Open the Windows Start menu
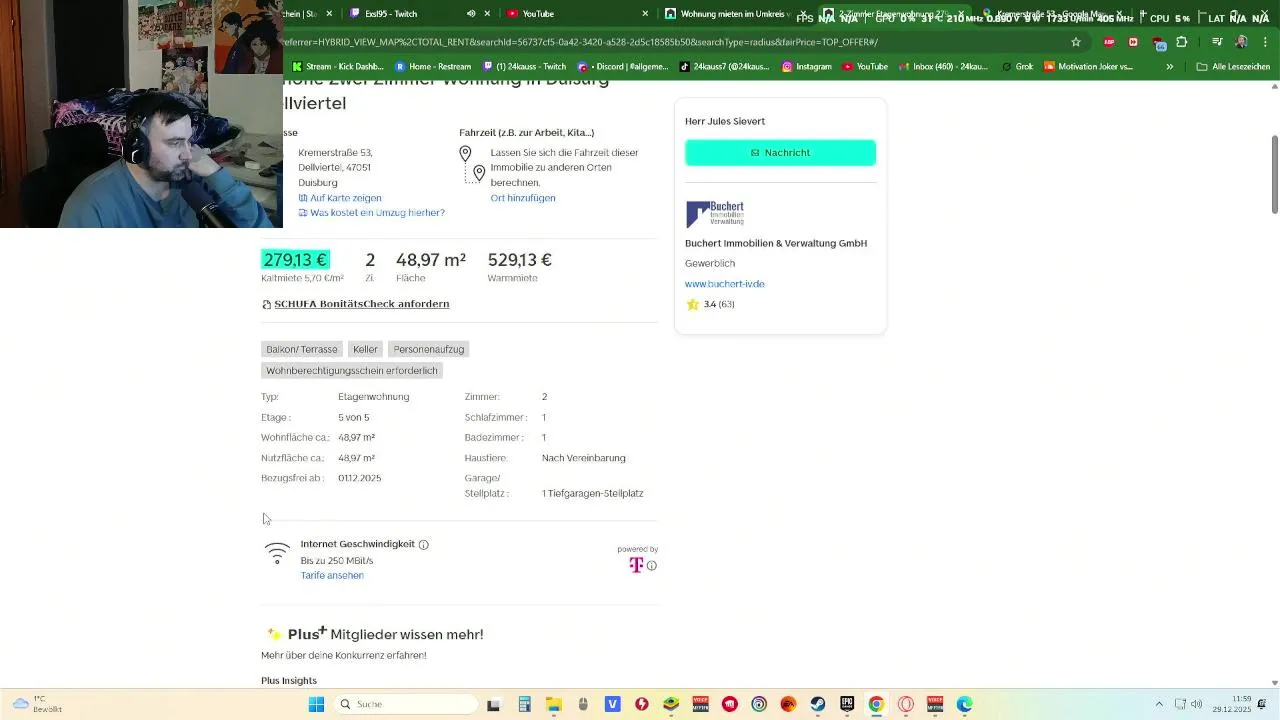 pos(316,704)
